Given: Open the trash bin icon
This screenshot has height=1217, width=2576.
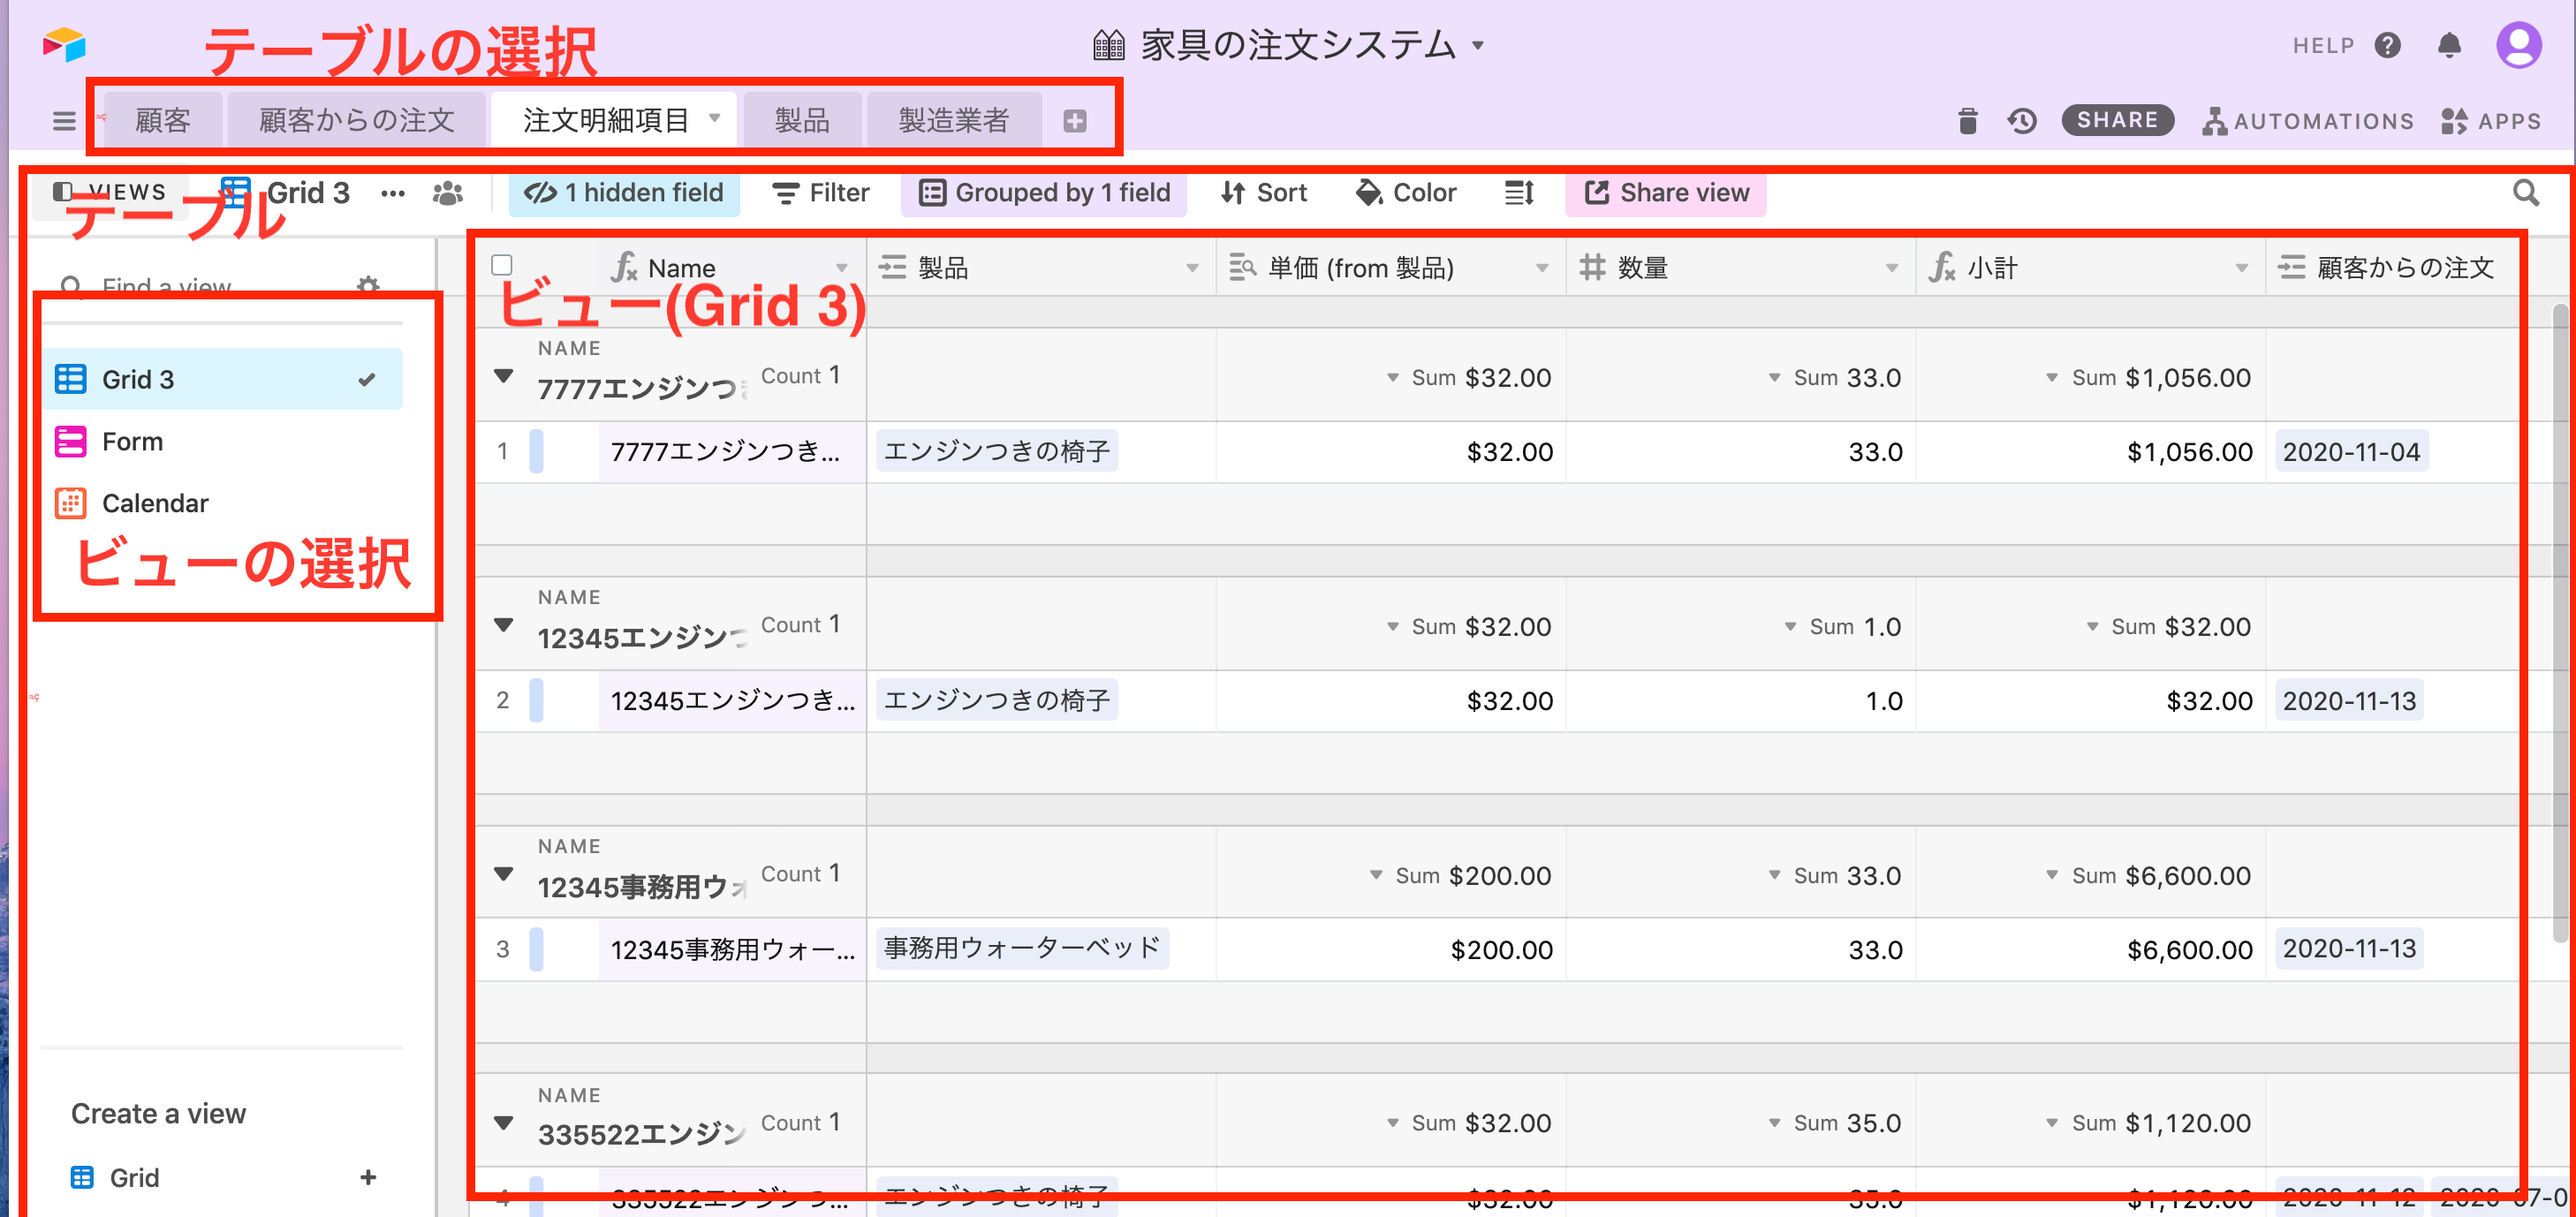Looking at the screenshot, I should pos(1967,121).
